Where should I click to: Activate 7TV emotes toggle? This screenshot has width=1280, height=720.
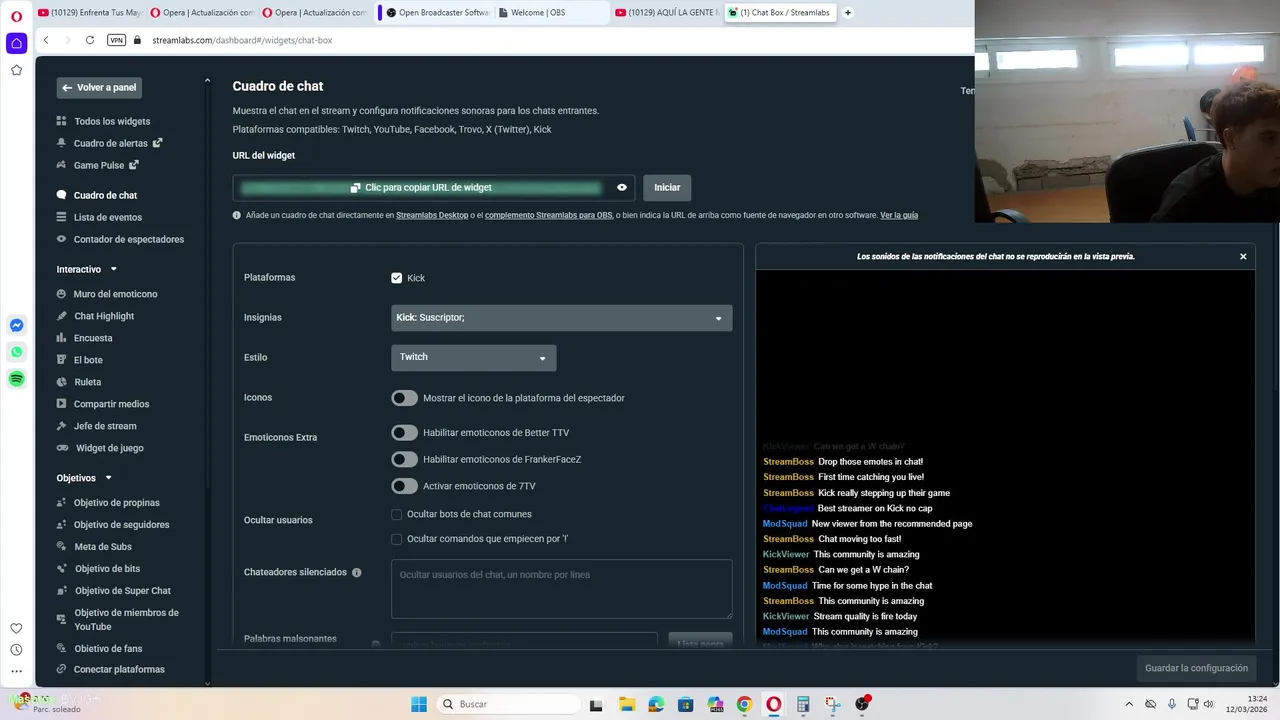point(404,486)
